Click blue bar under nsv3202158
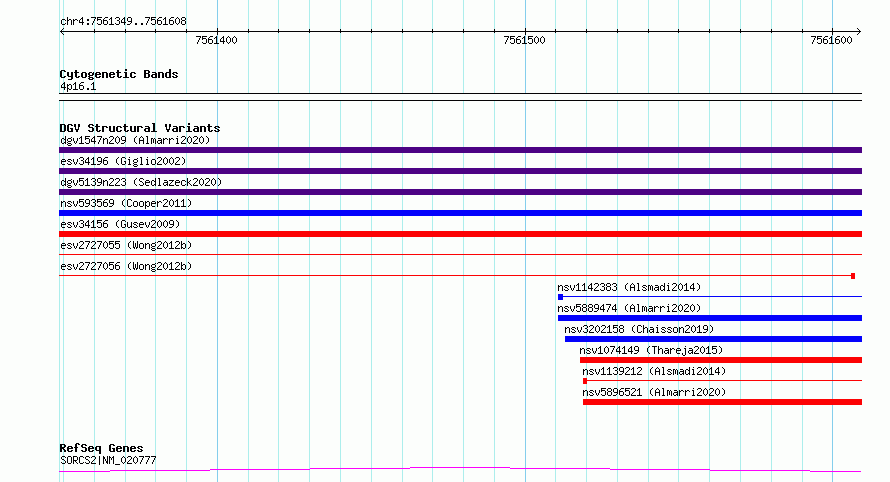 (x=713, y=339)
